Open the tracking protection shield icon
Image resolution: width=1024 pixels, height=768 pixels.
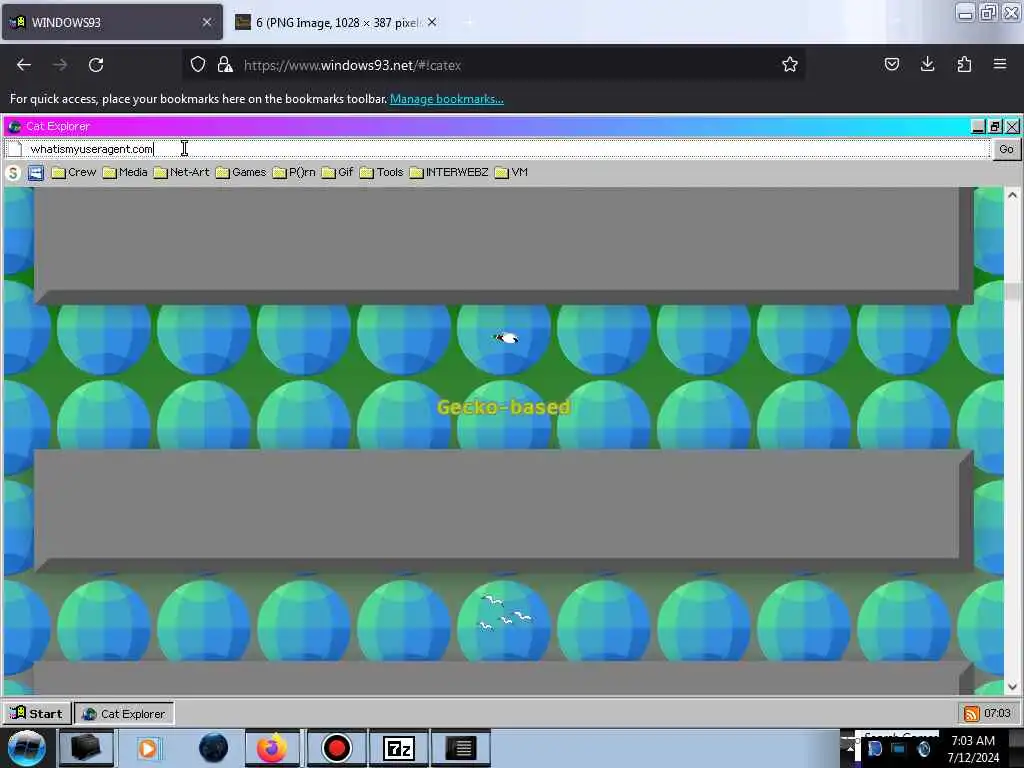[198, 64]
